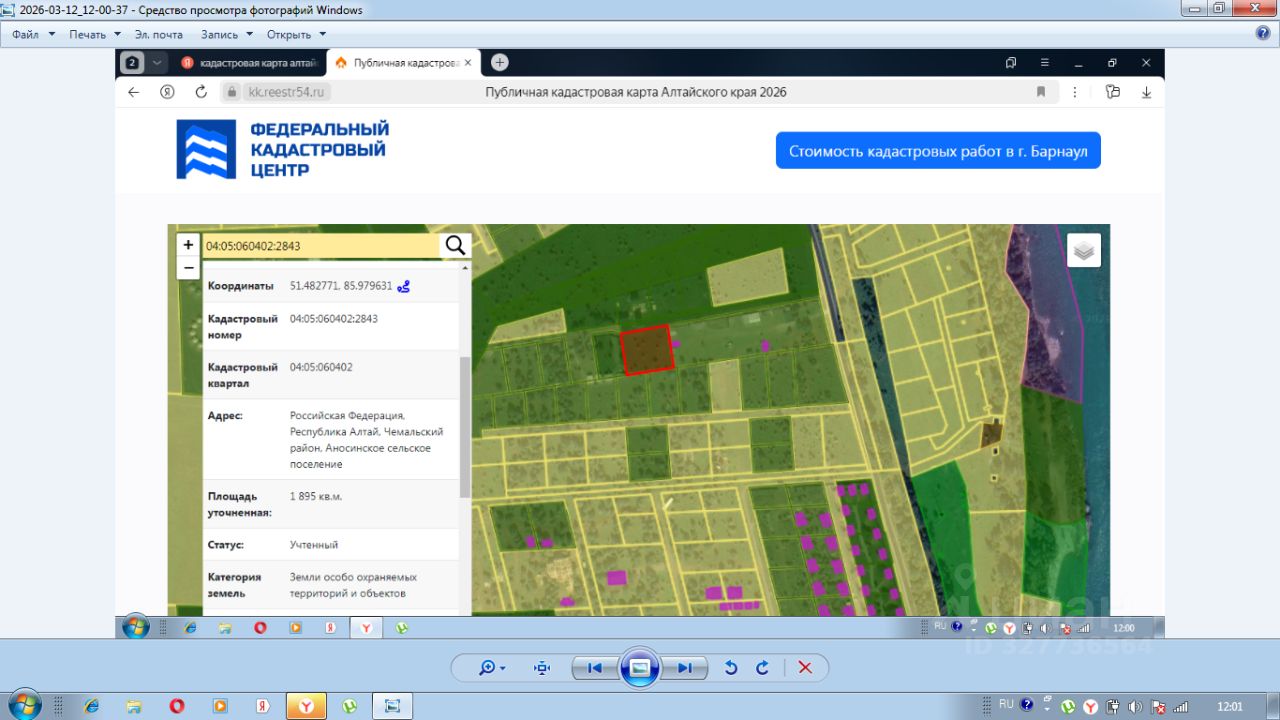The height and width of the screenshot is (720, 1280).
Task: Open the browser downloads arrow
Action: [1147, 92]
